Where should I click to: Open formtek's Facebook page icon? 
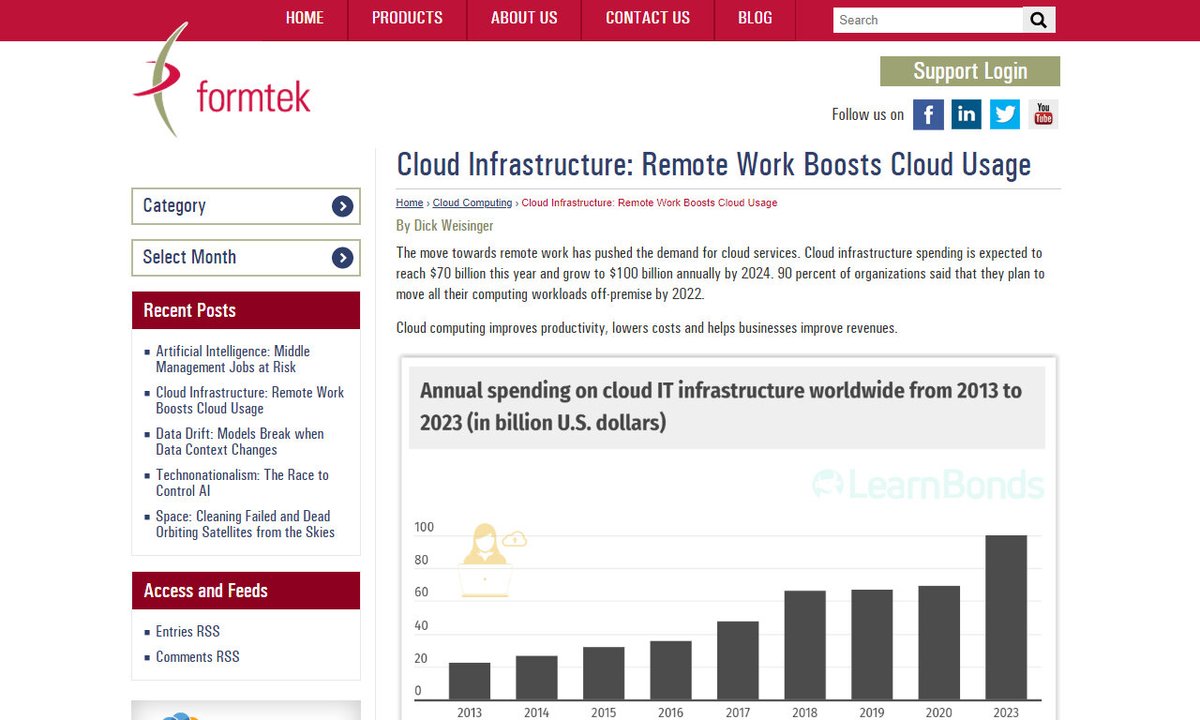point(928,114)
